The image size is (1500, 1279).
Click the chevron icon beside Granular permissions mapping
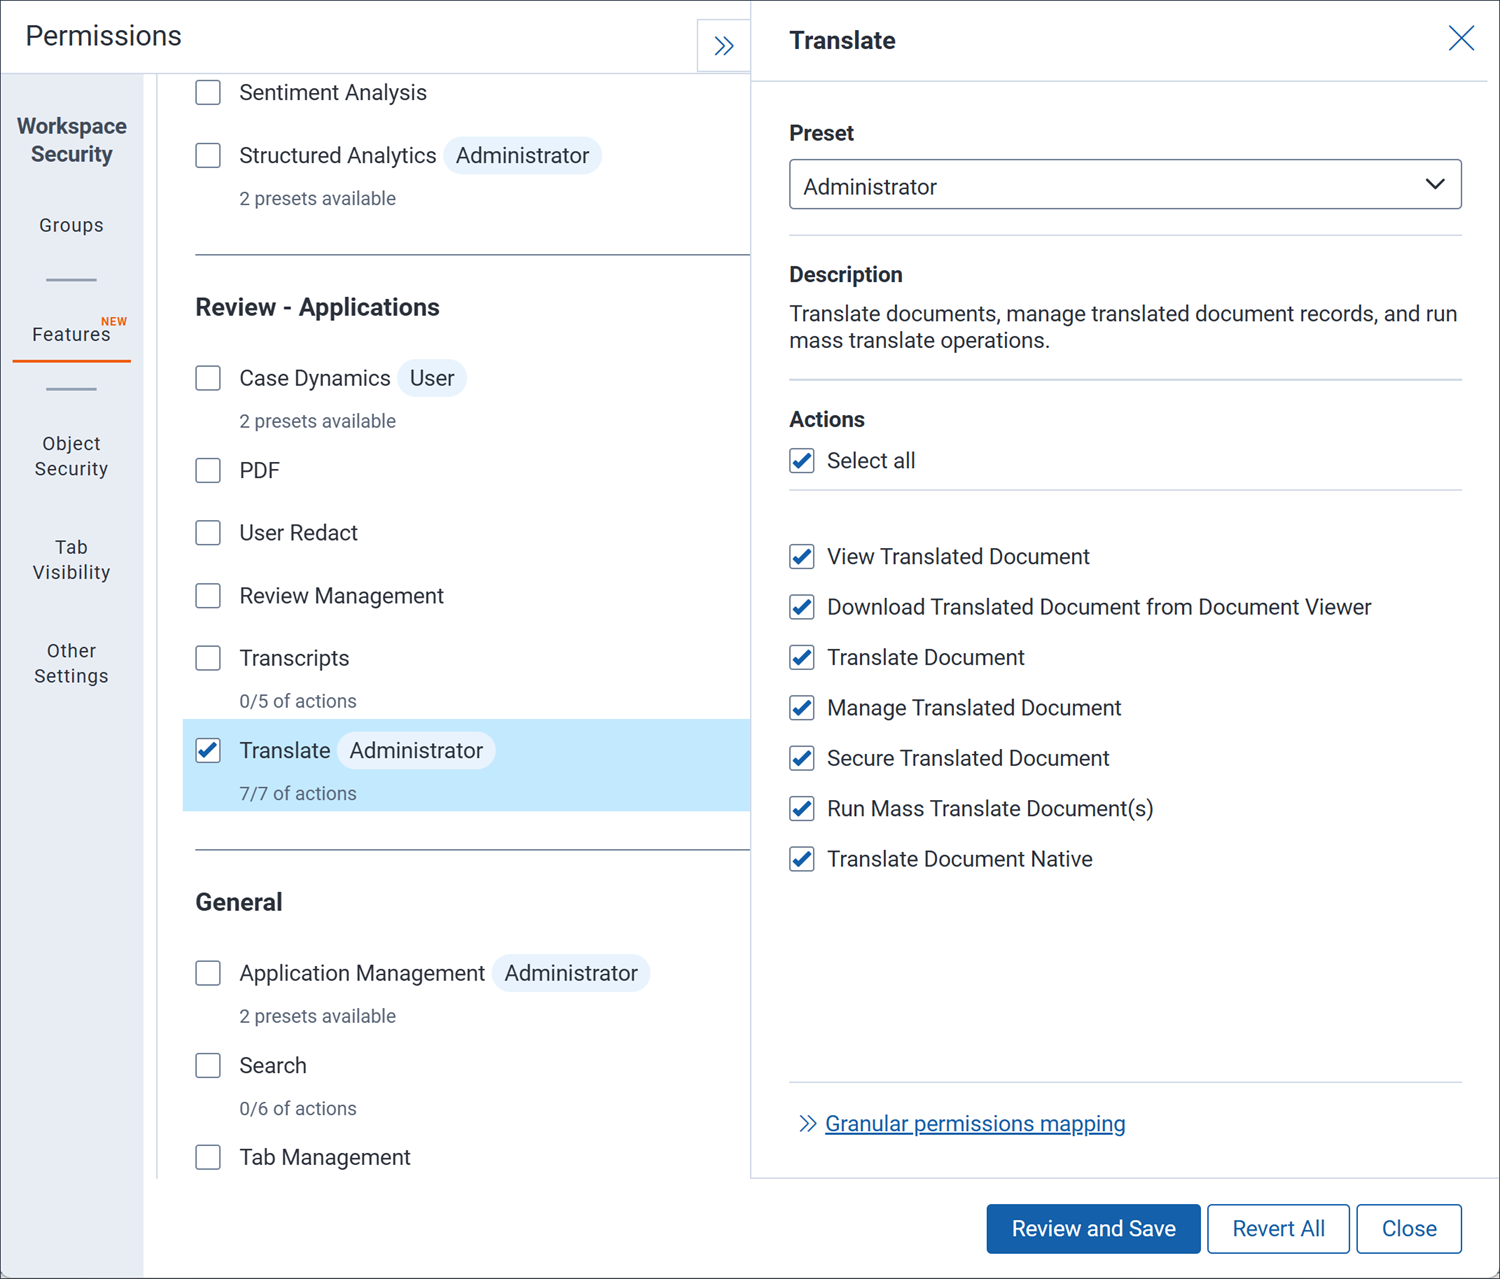[808, 1124]
